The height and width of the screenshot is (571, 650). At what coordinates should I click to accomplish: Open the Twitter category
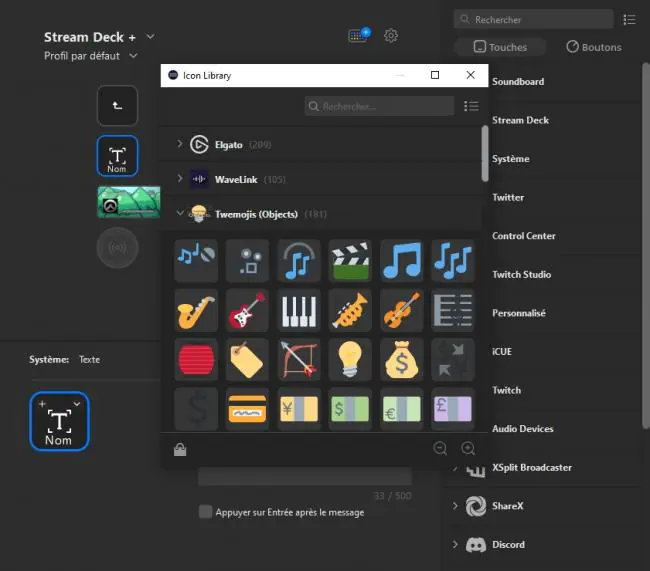pyautogui.click(x=508, y=197)
